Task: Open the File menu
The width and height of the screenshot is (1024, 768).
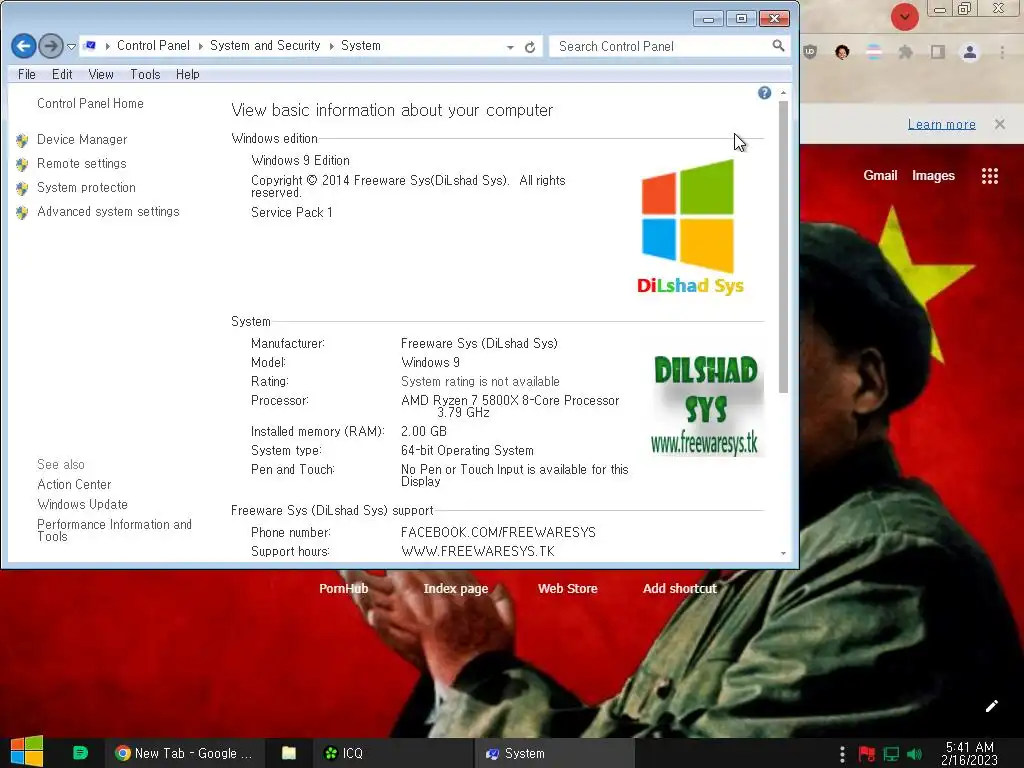Action: pos(27,74)
